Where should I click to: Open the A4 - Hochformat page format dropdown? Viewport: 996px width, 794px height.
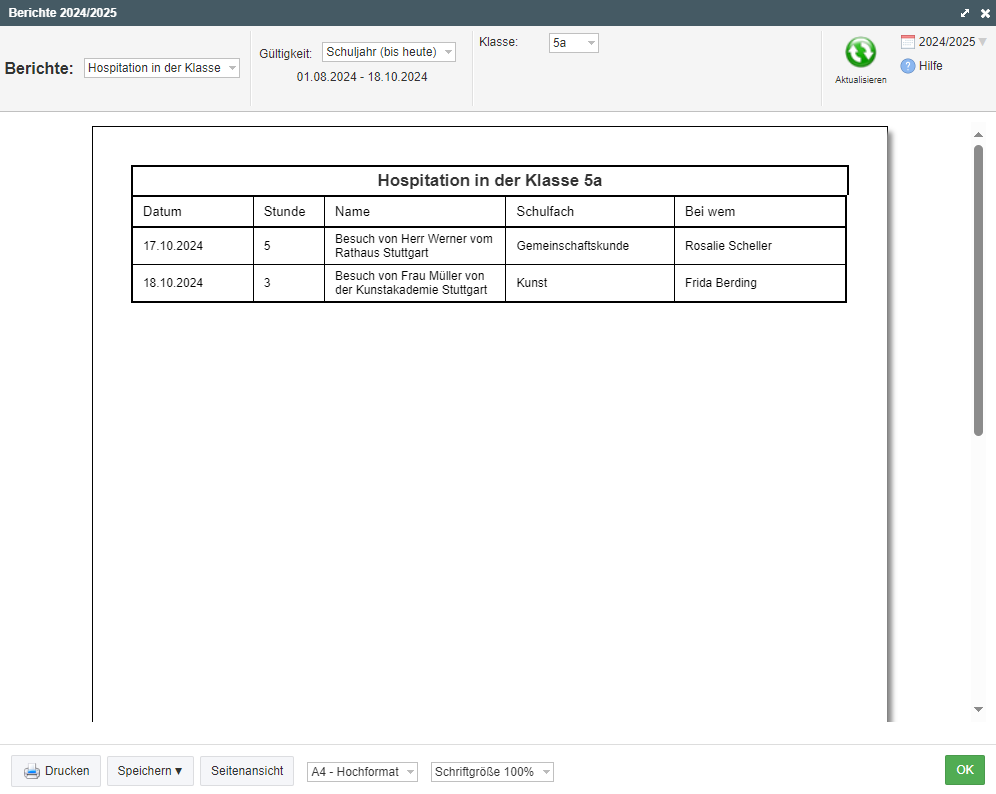[x=362, y=772]
